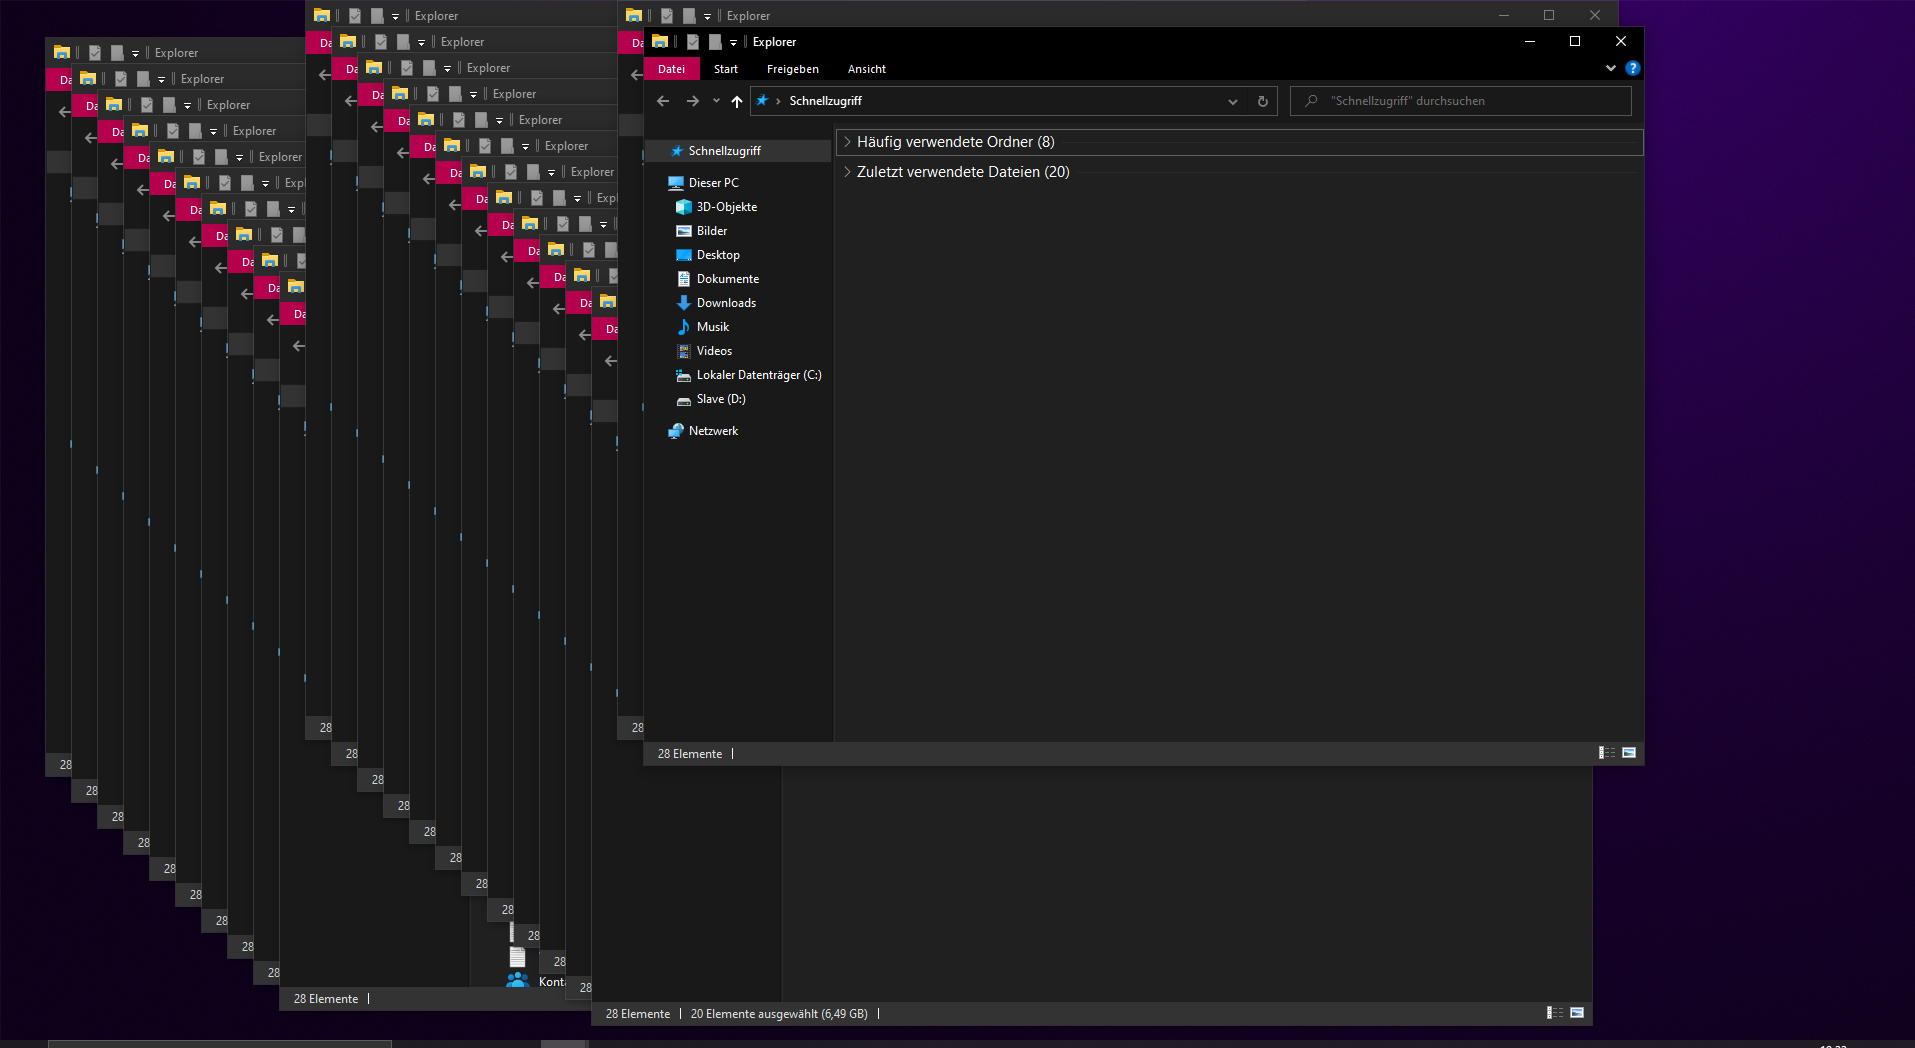Refresh the Schnellzugriff view

click(1263, 101)
